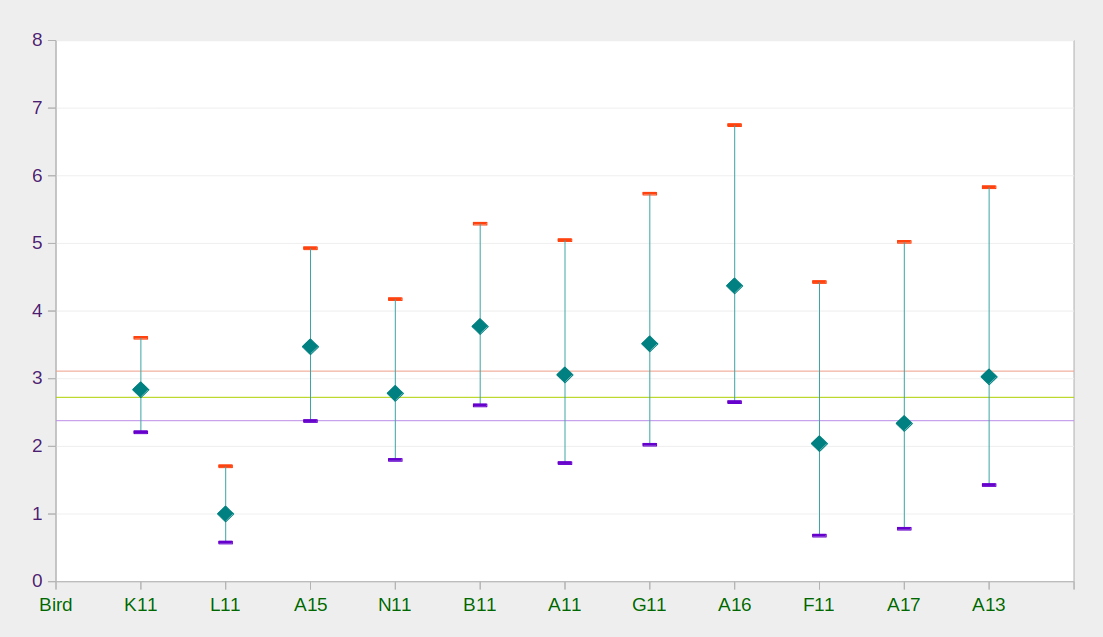This screenshot has height=637, width=1103.
Task: Click the G11 diamond data point
Action: click(650, 344)
